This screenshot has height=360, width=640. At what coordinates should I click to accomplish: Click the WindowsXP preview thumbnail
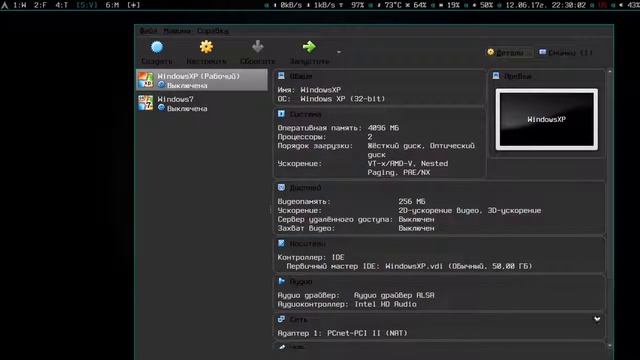tap(547, 119)
